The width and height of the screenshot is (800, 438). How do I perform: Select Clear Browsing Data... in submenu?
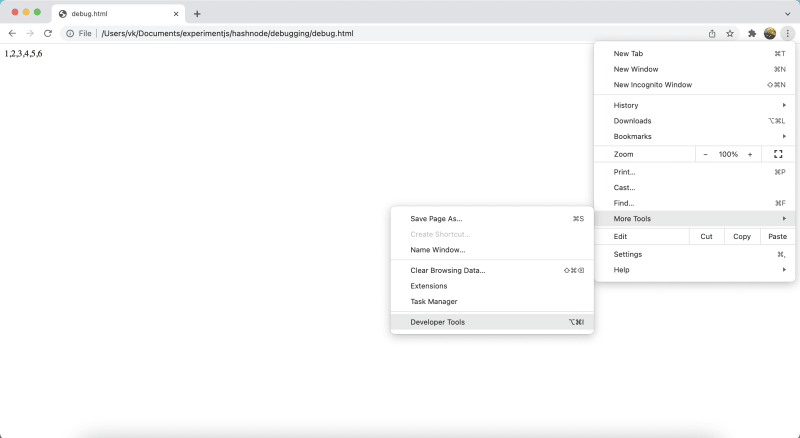click(492, 271)
